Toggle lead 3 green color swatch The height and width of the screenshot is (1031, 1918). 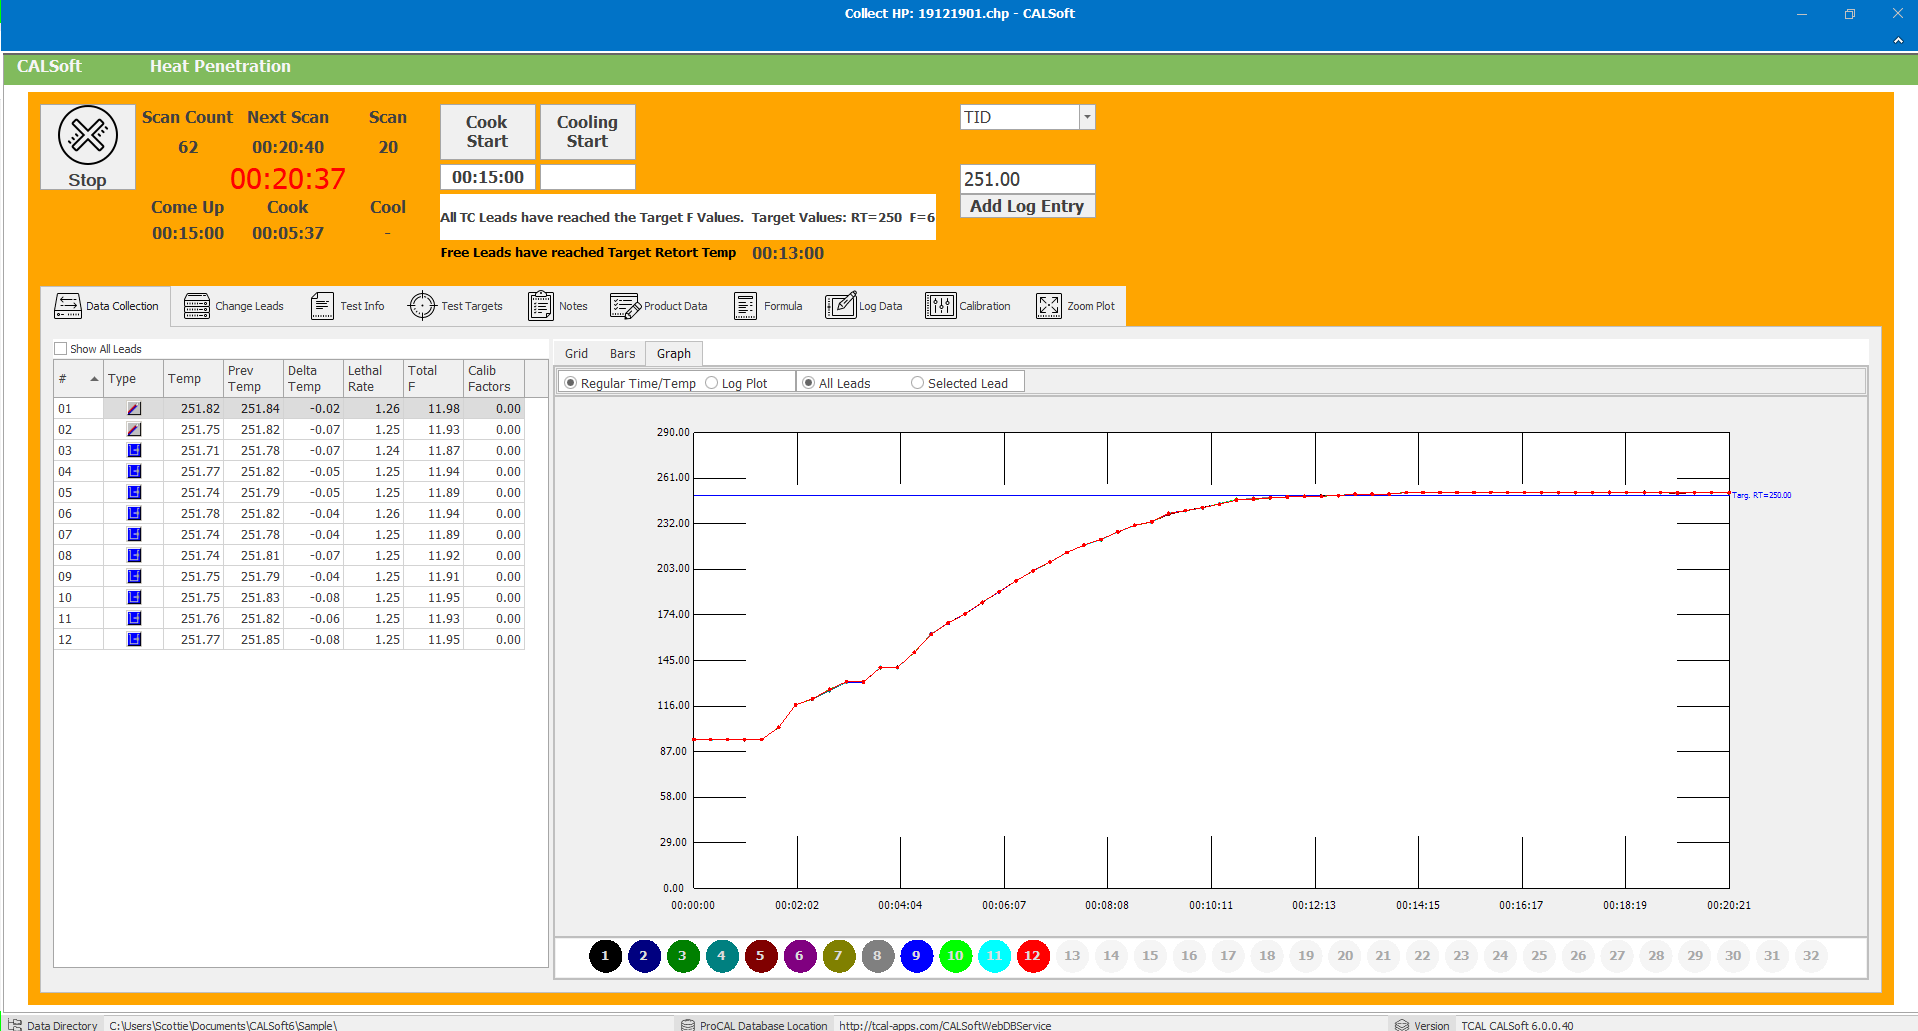[683, 956]
